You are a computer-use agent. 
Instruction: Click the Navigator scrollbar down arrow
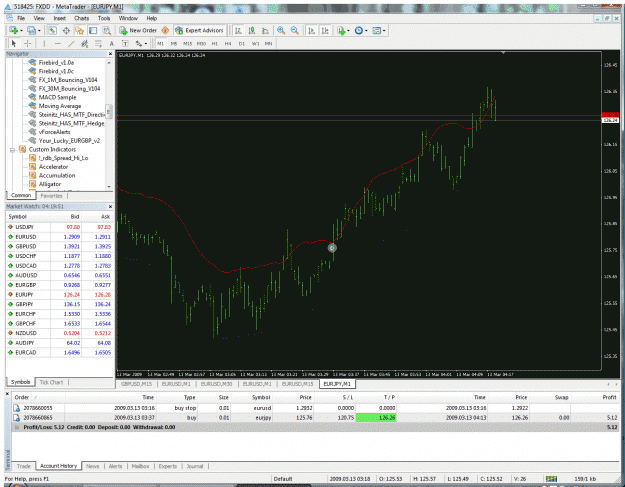(x=109, y=187)
